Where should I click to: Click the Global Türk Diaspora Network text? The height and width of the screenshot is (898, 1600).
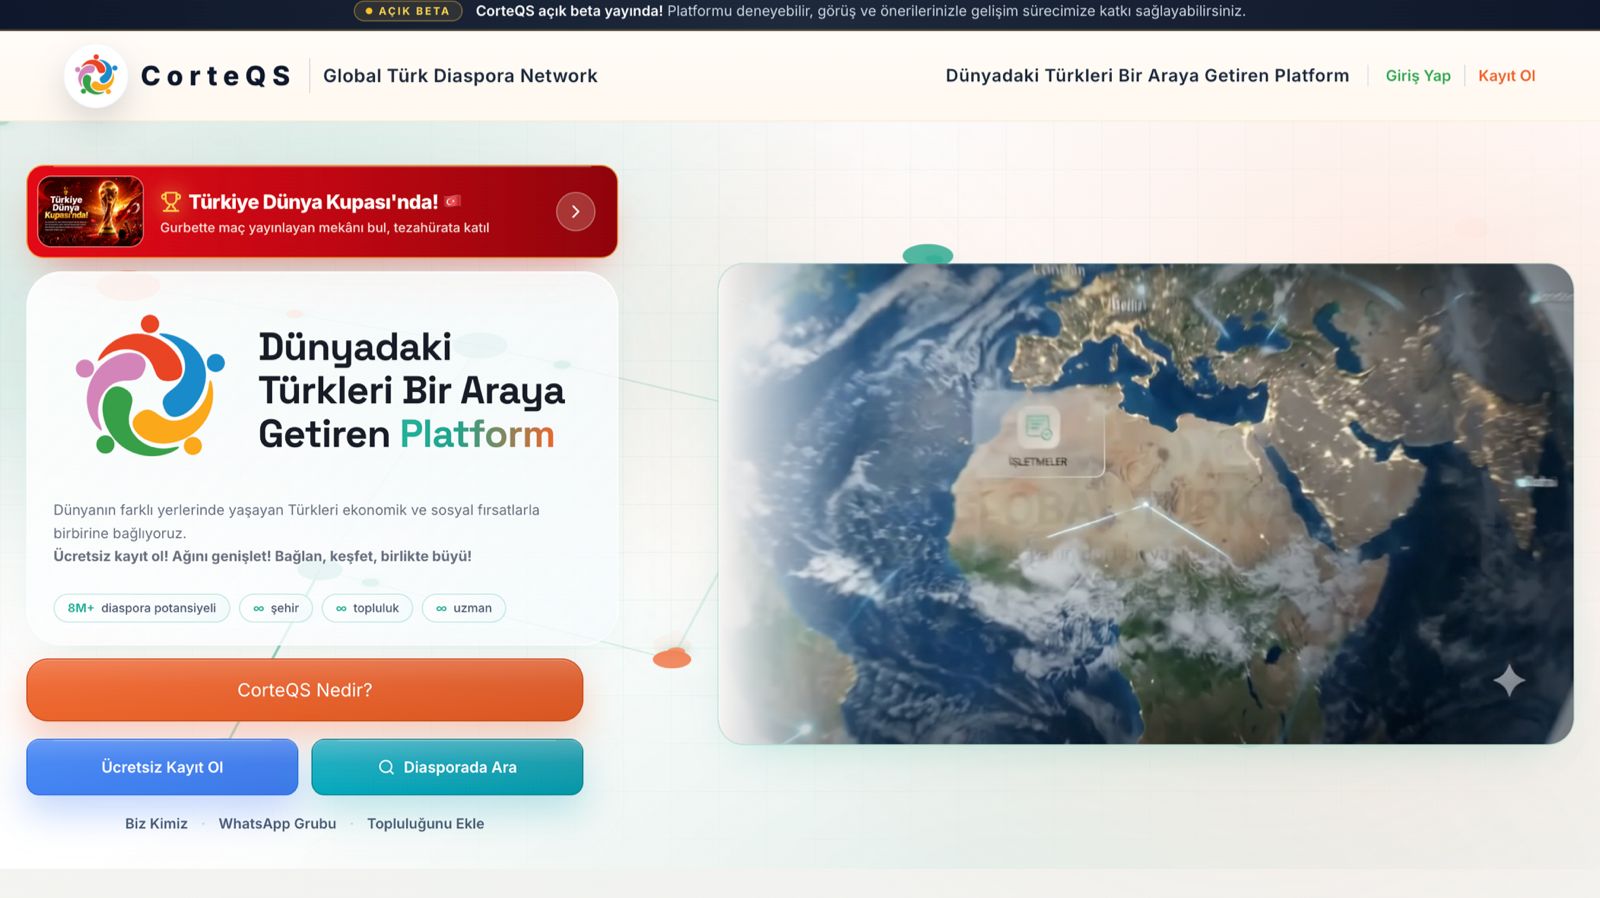pos(460,76)
